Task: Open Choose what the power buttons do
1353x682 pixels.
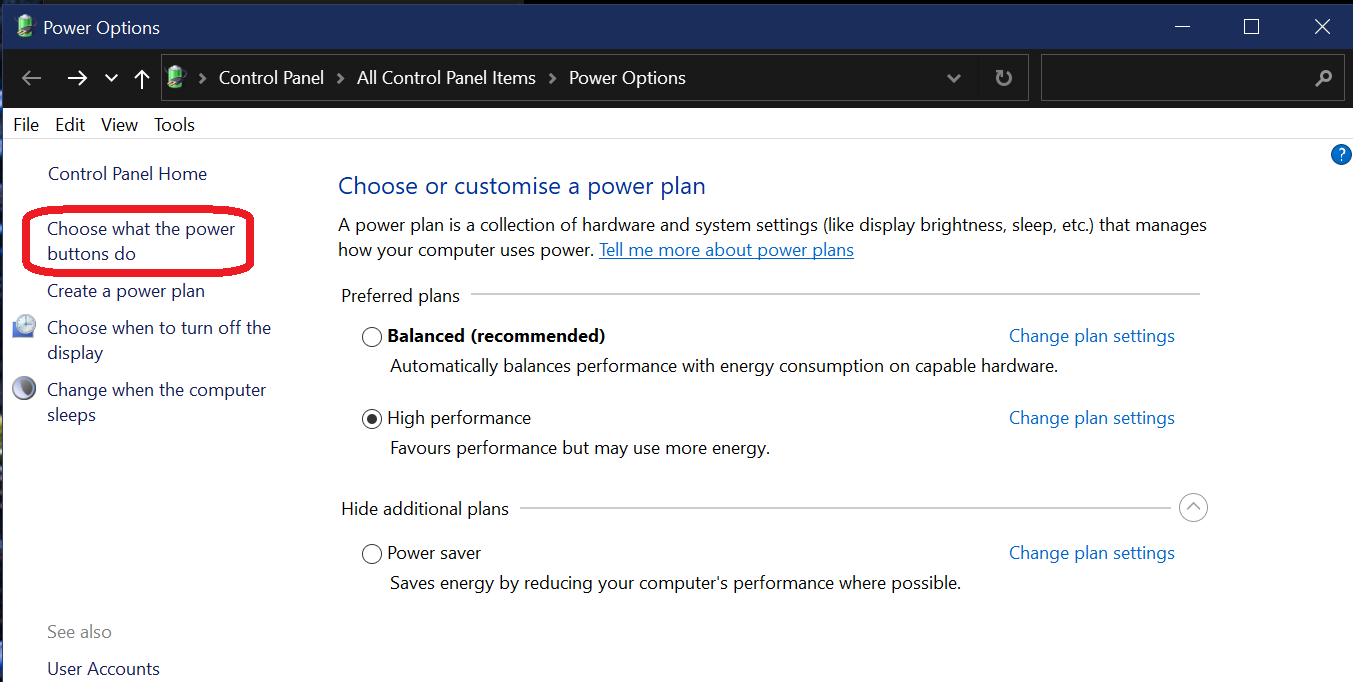Action: [140, 241]
